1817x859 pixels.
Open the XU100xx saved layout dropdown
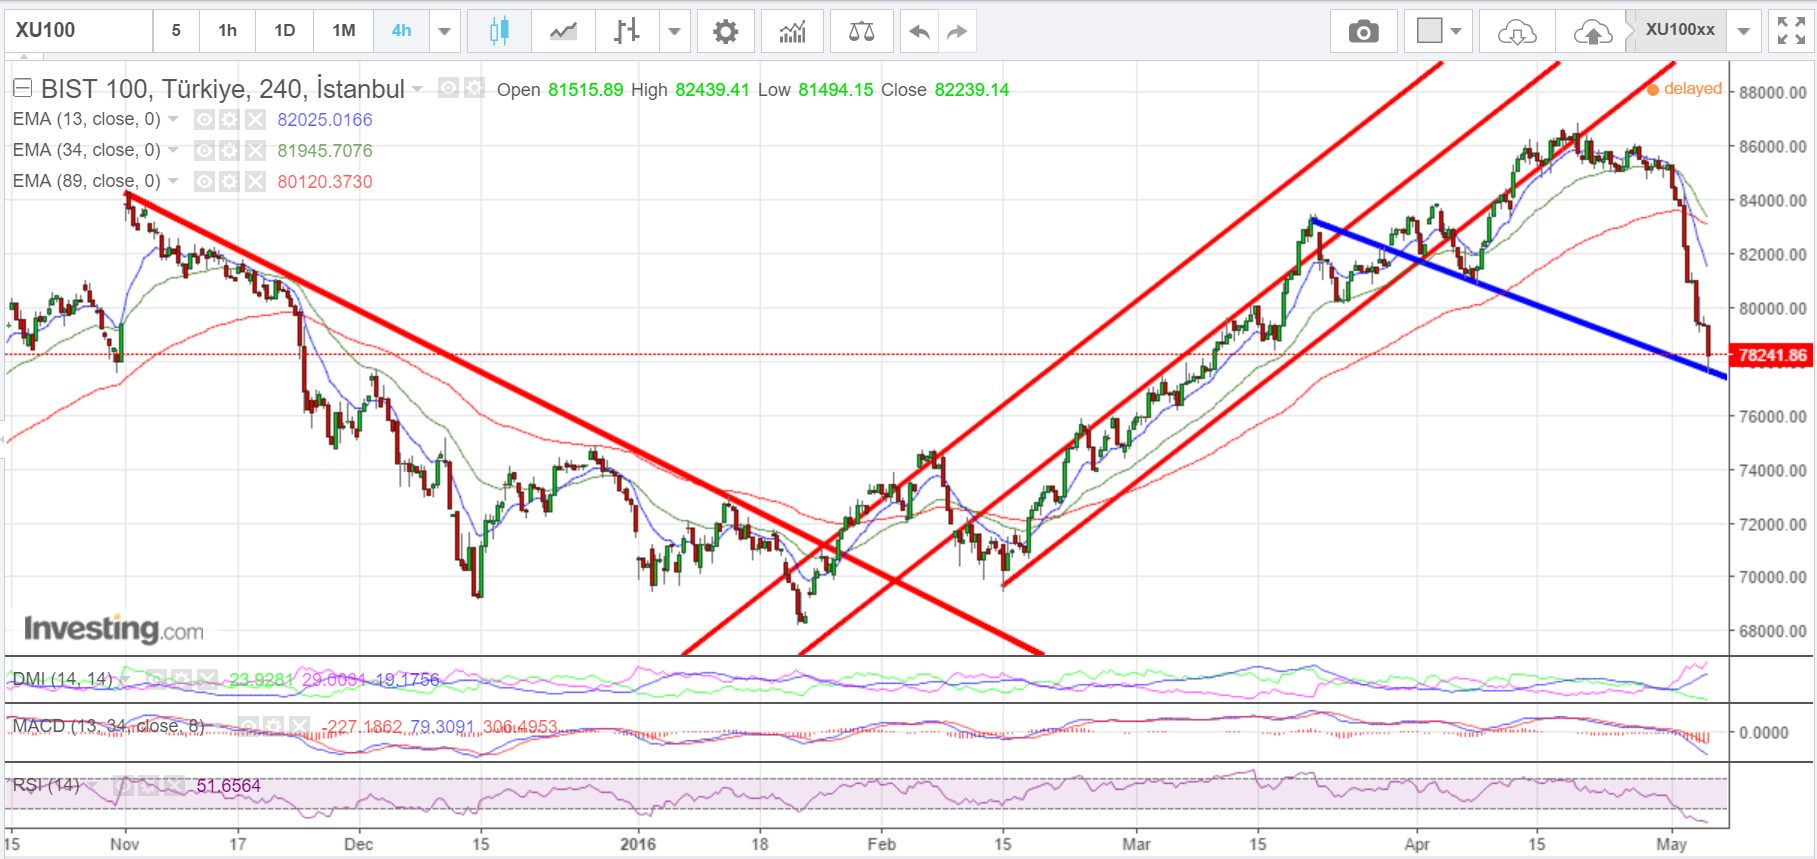(x=1743, y=31)
